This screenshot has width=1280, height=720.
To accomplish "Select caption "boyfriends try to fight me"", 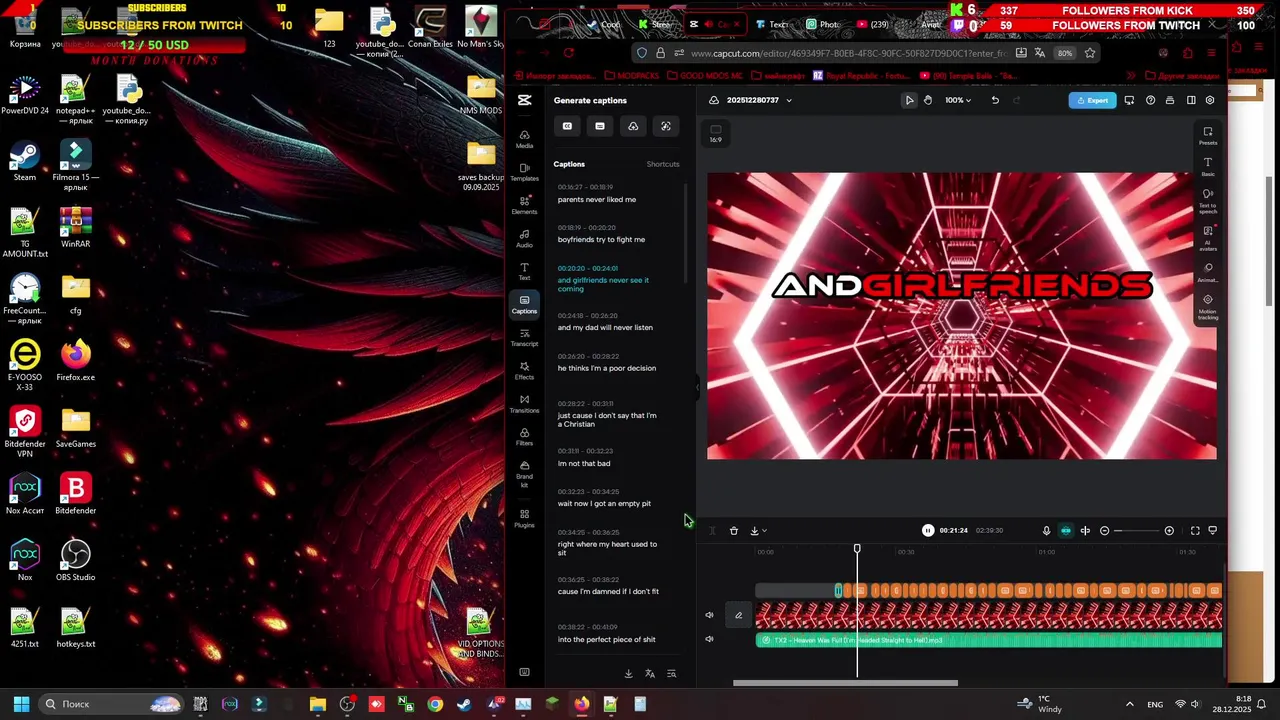I will point(601,239).
